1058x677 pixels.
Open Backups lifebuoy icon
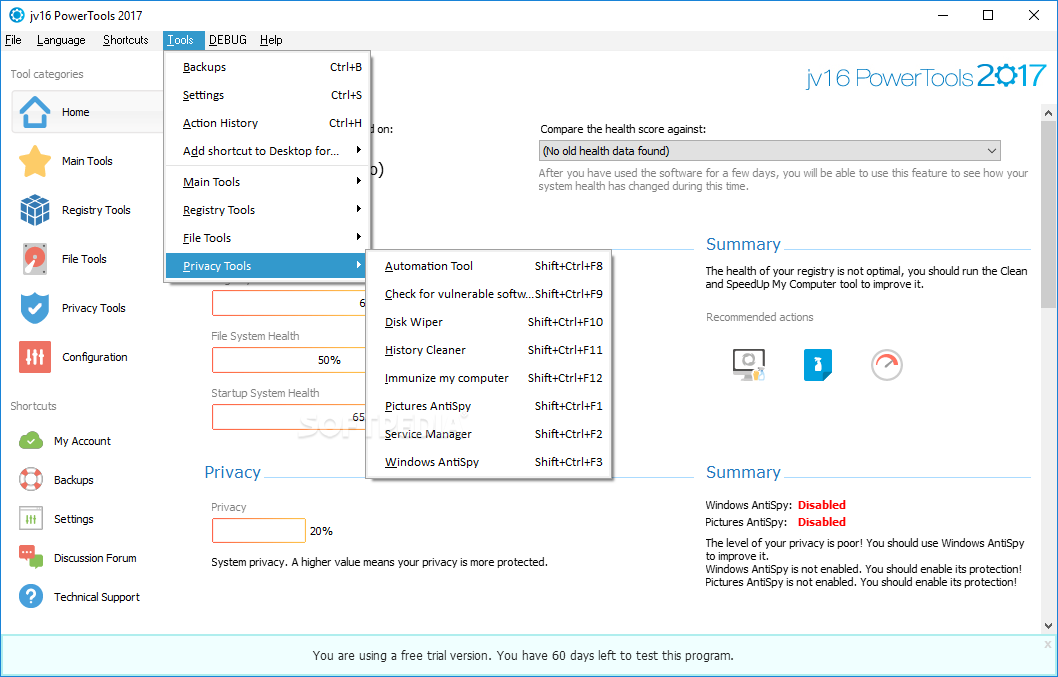tap(31, 480)
